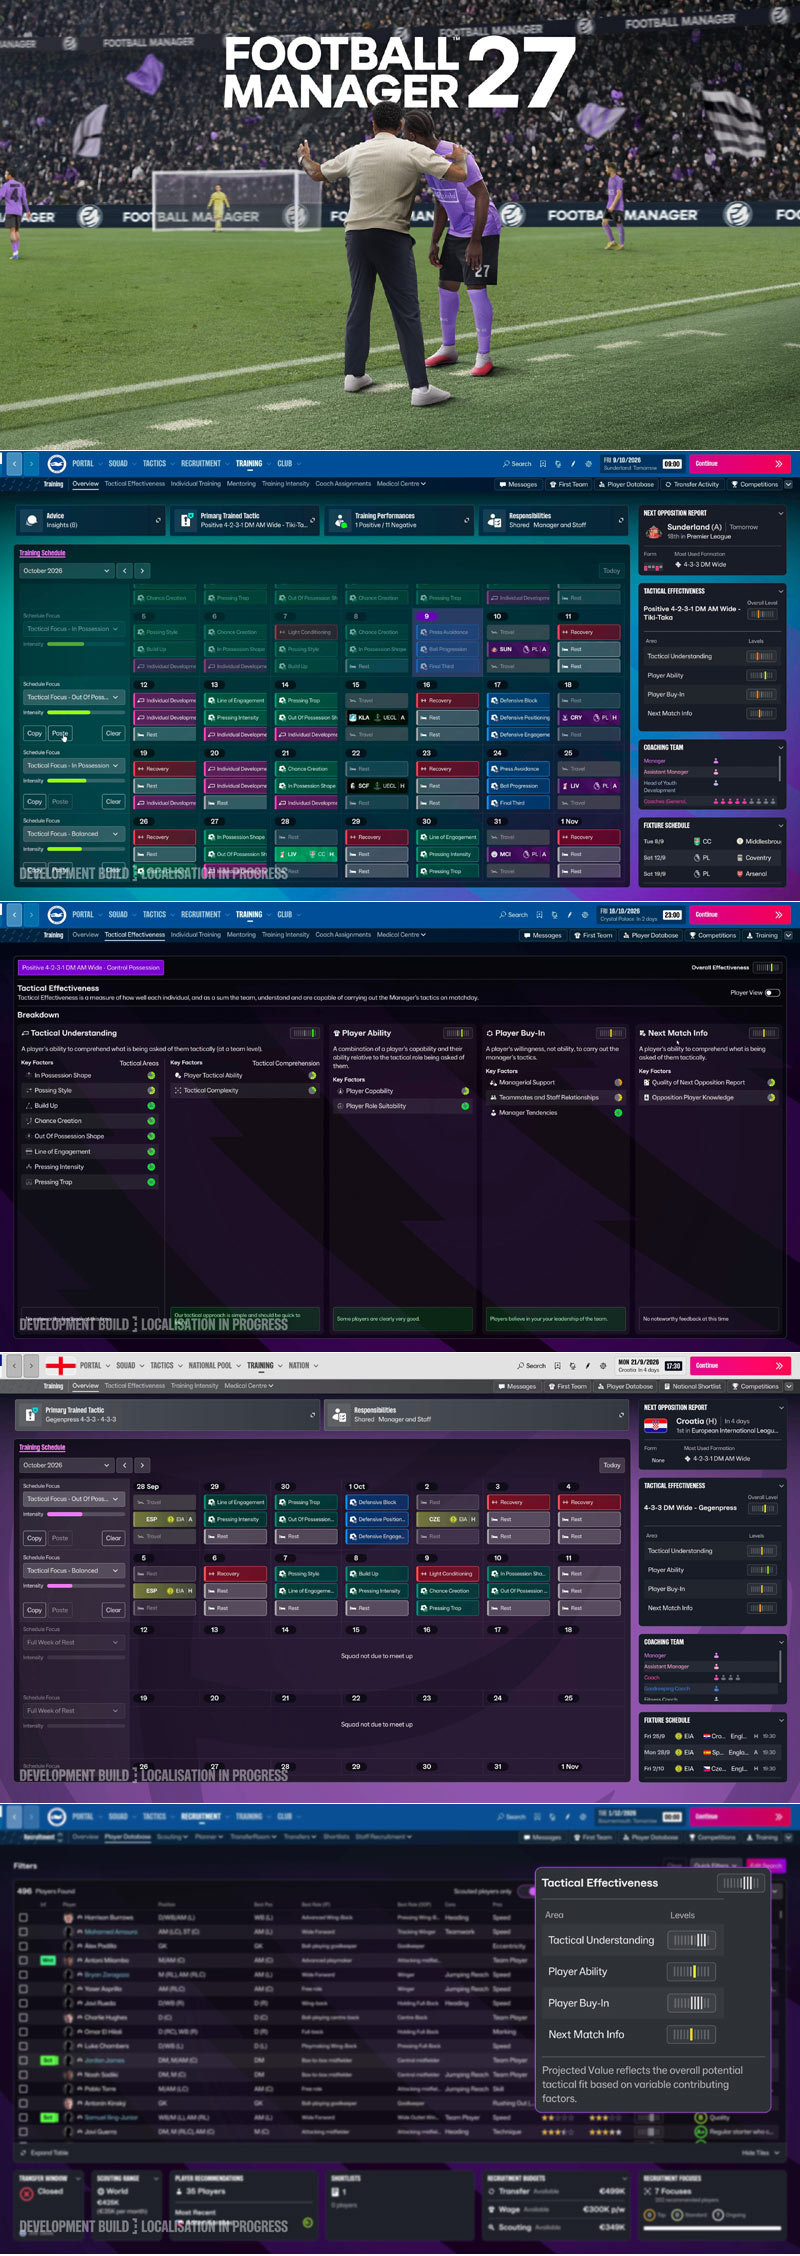Click Primary Trained Tactic Tiki-Taka card icon
Screen dimensions: 800x2256
pos(186,520)
